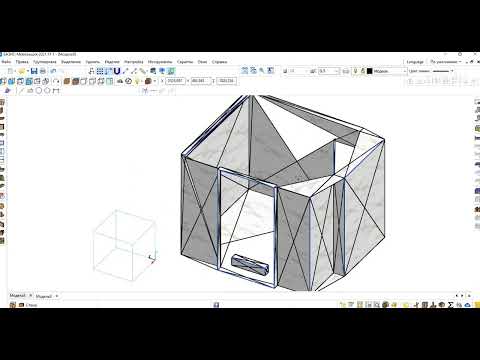Open the line type dropdown arrow

click(452, 71)
